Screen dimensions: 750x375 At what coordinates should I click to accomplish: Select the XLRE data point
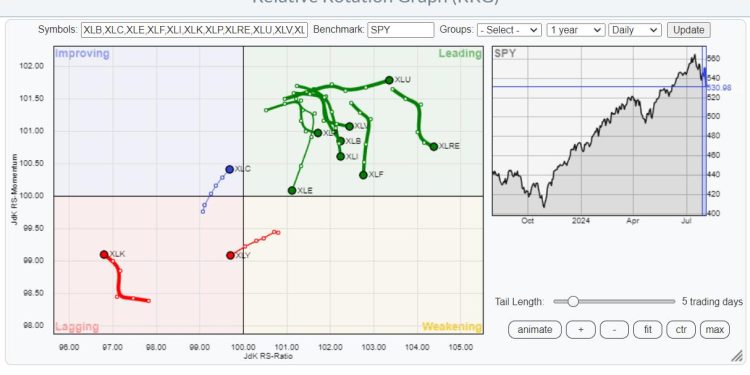(433, 146)
